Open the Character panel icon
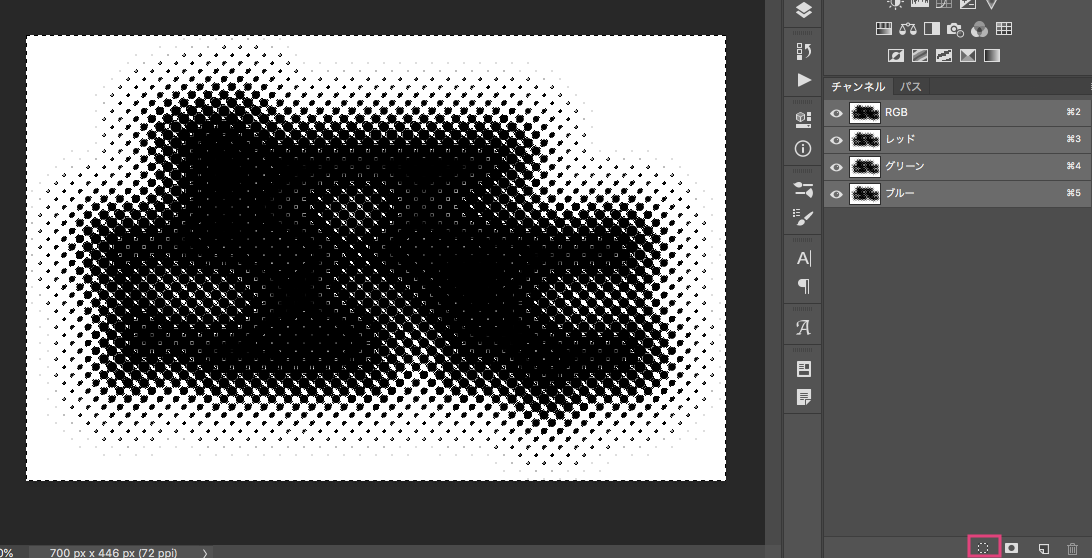The image size is (1092, 558). coord(804,258)
